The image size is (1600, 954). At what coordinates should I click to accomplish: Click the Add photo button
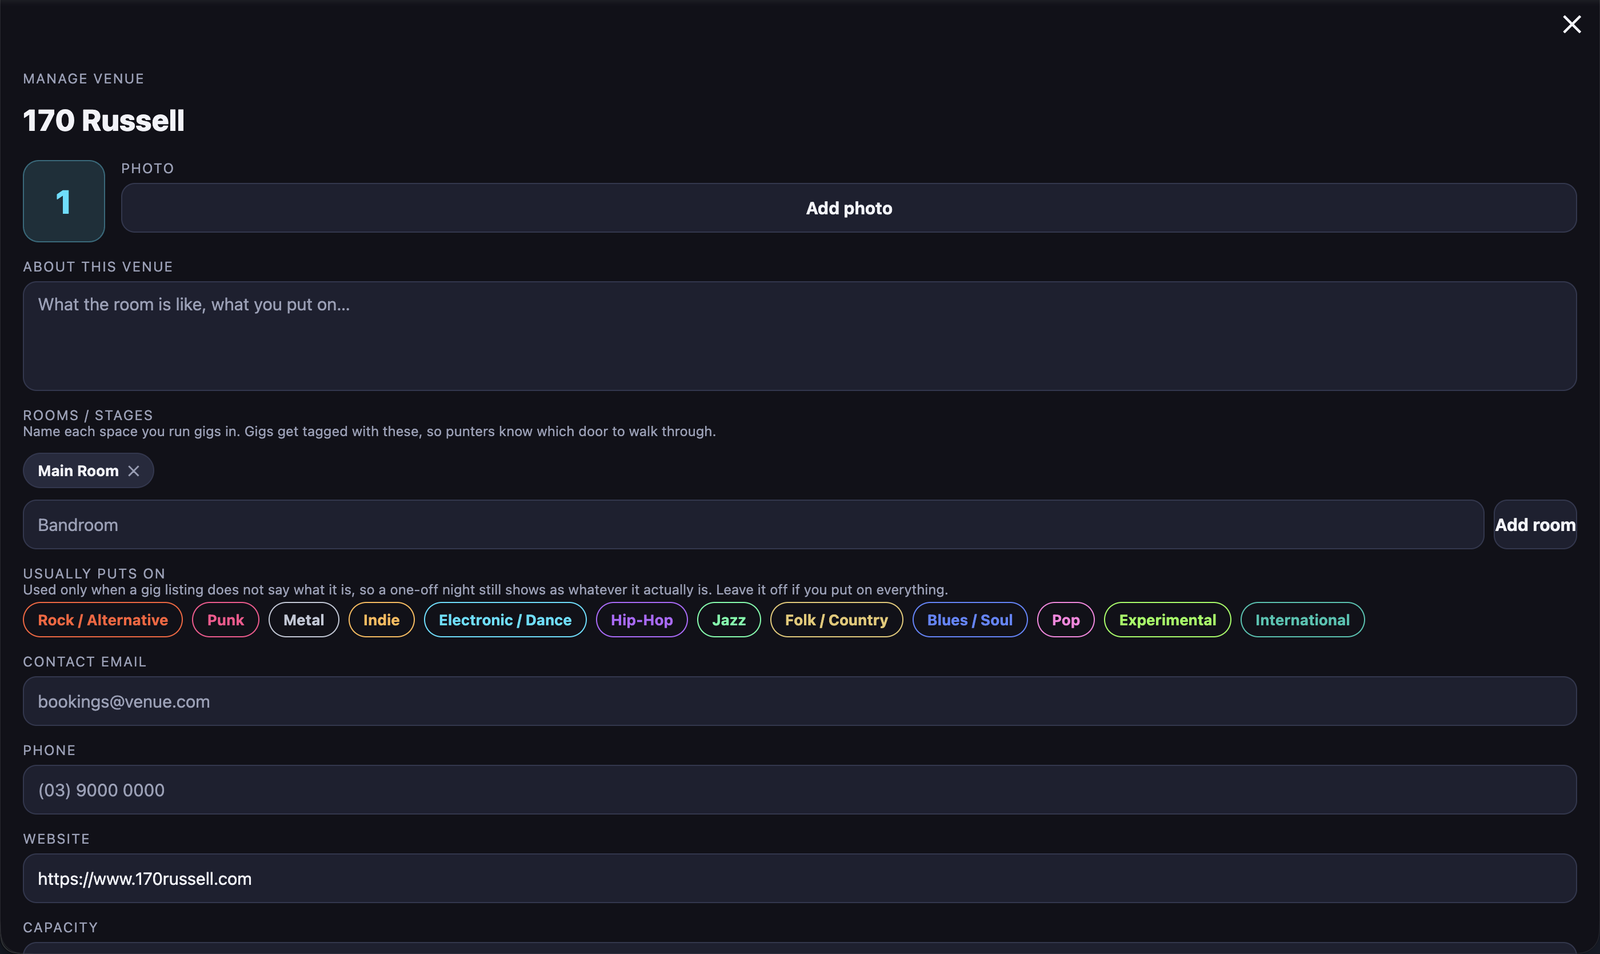(849, 208)
